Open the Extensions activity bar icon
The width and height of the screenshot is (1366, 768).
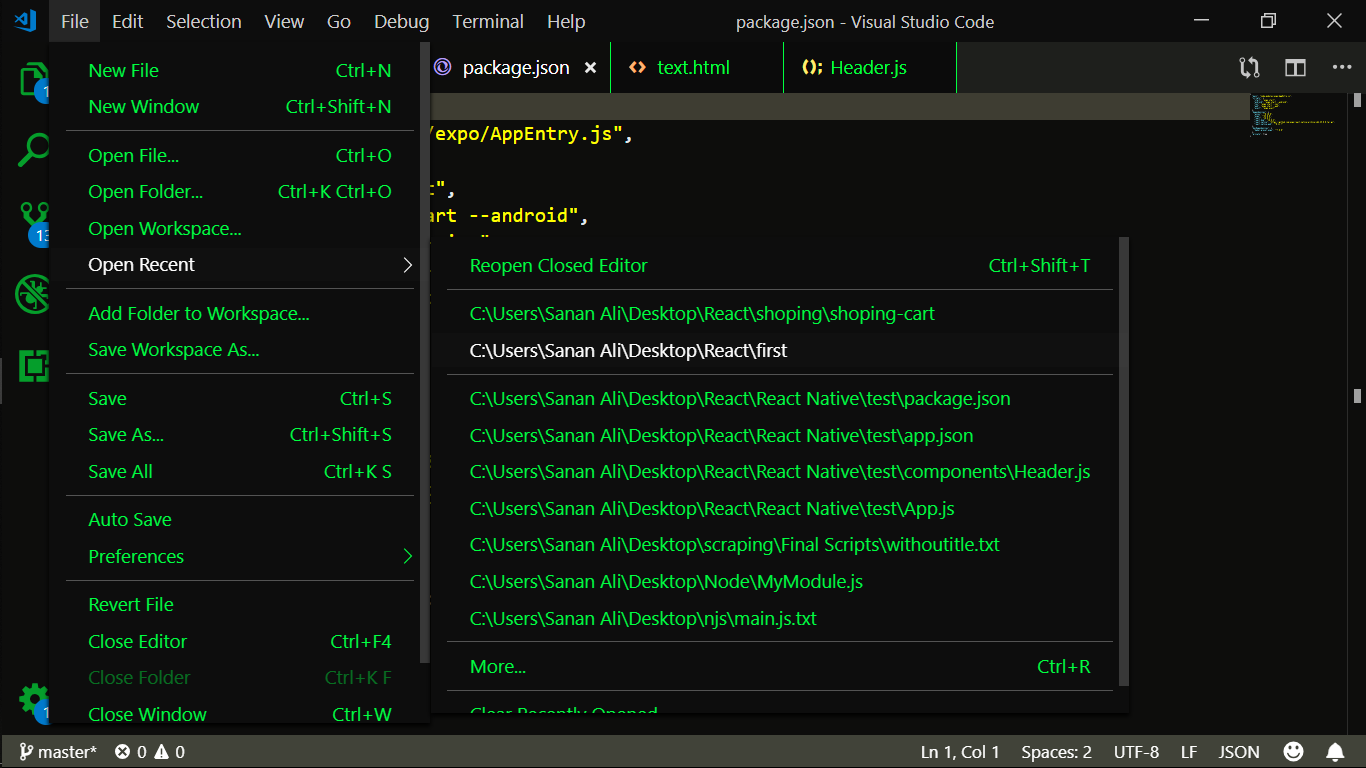point(33,366)
